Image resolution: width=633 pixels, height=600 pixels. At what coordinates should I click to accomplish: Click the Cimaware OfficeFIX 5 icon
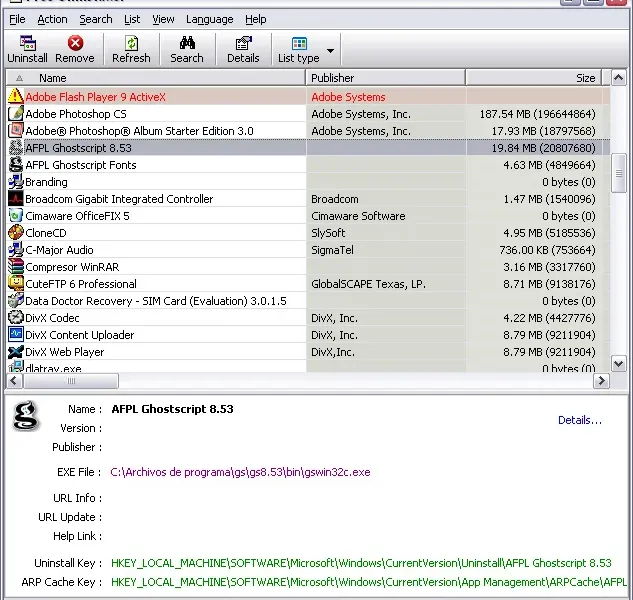16,215
